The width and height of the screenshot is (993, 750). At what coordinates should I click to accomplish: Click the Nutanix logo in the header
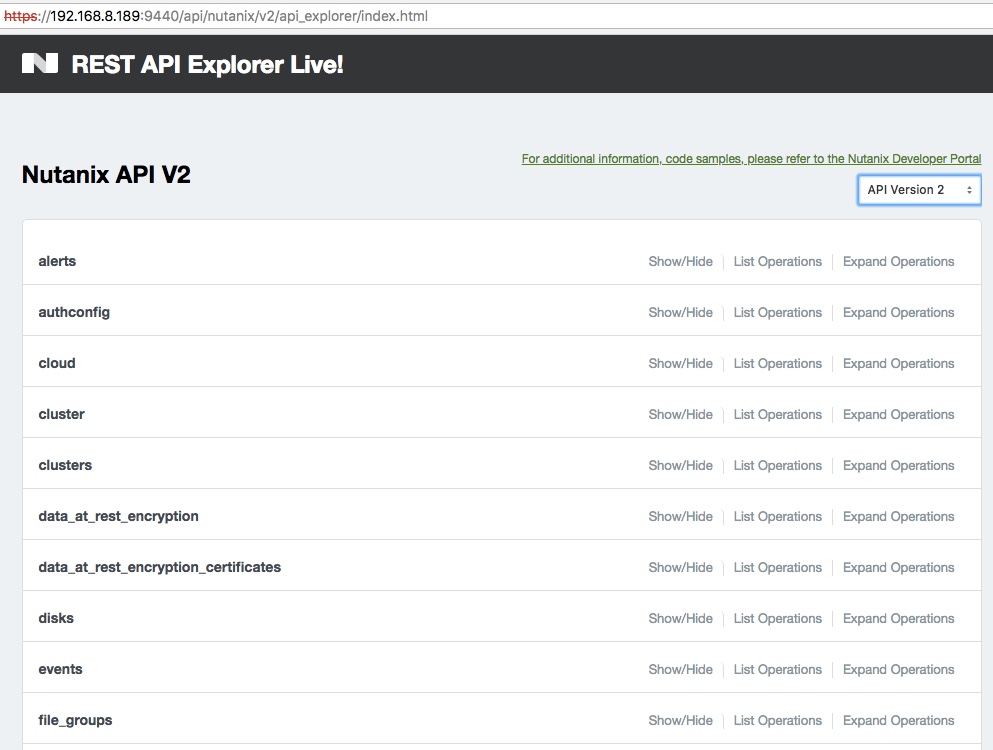[x=40, y=62]
